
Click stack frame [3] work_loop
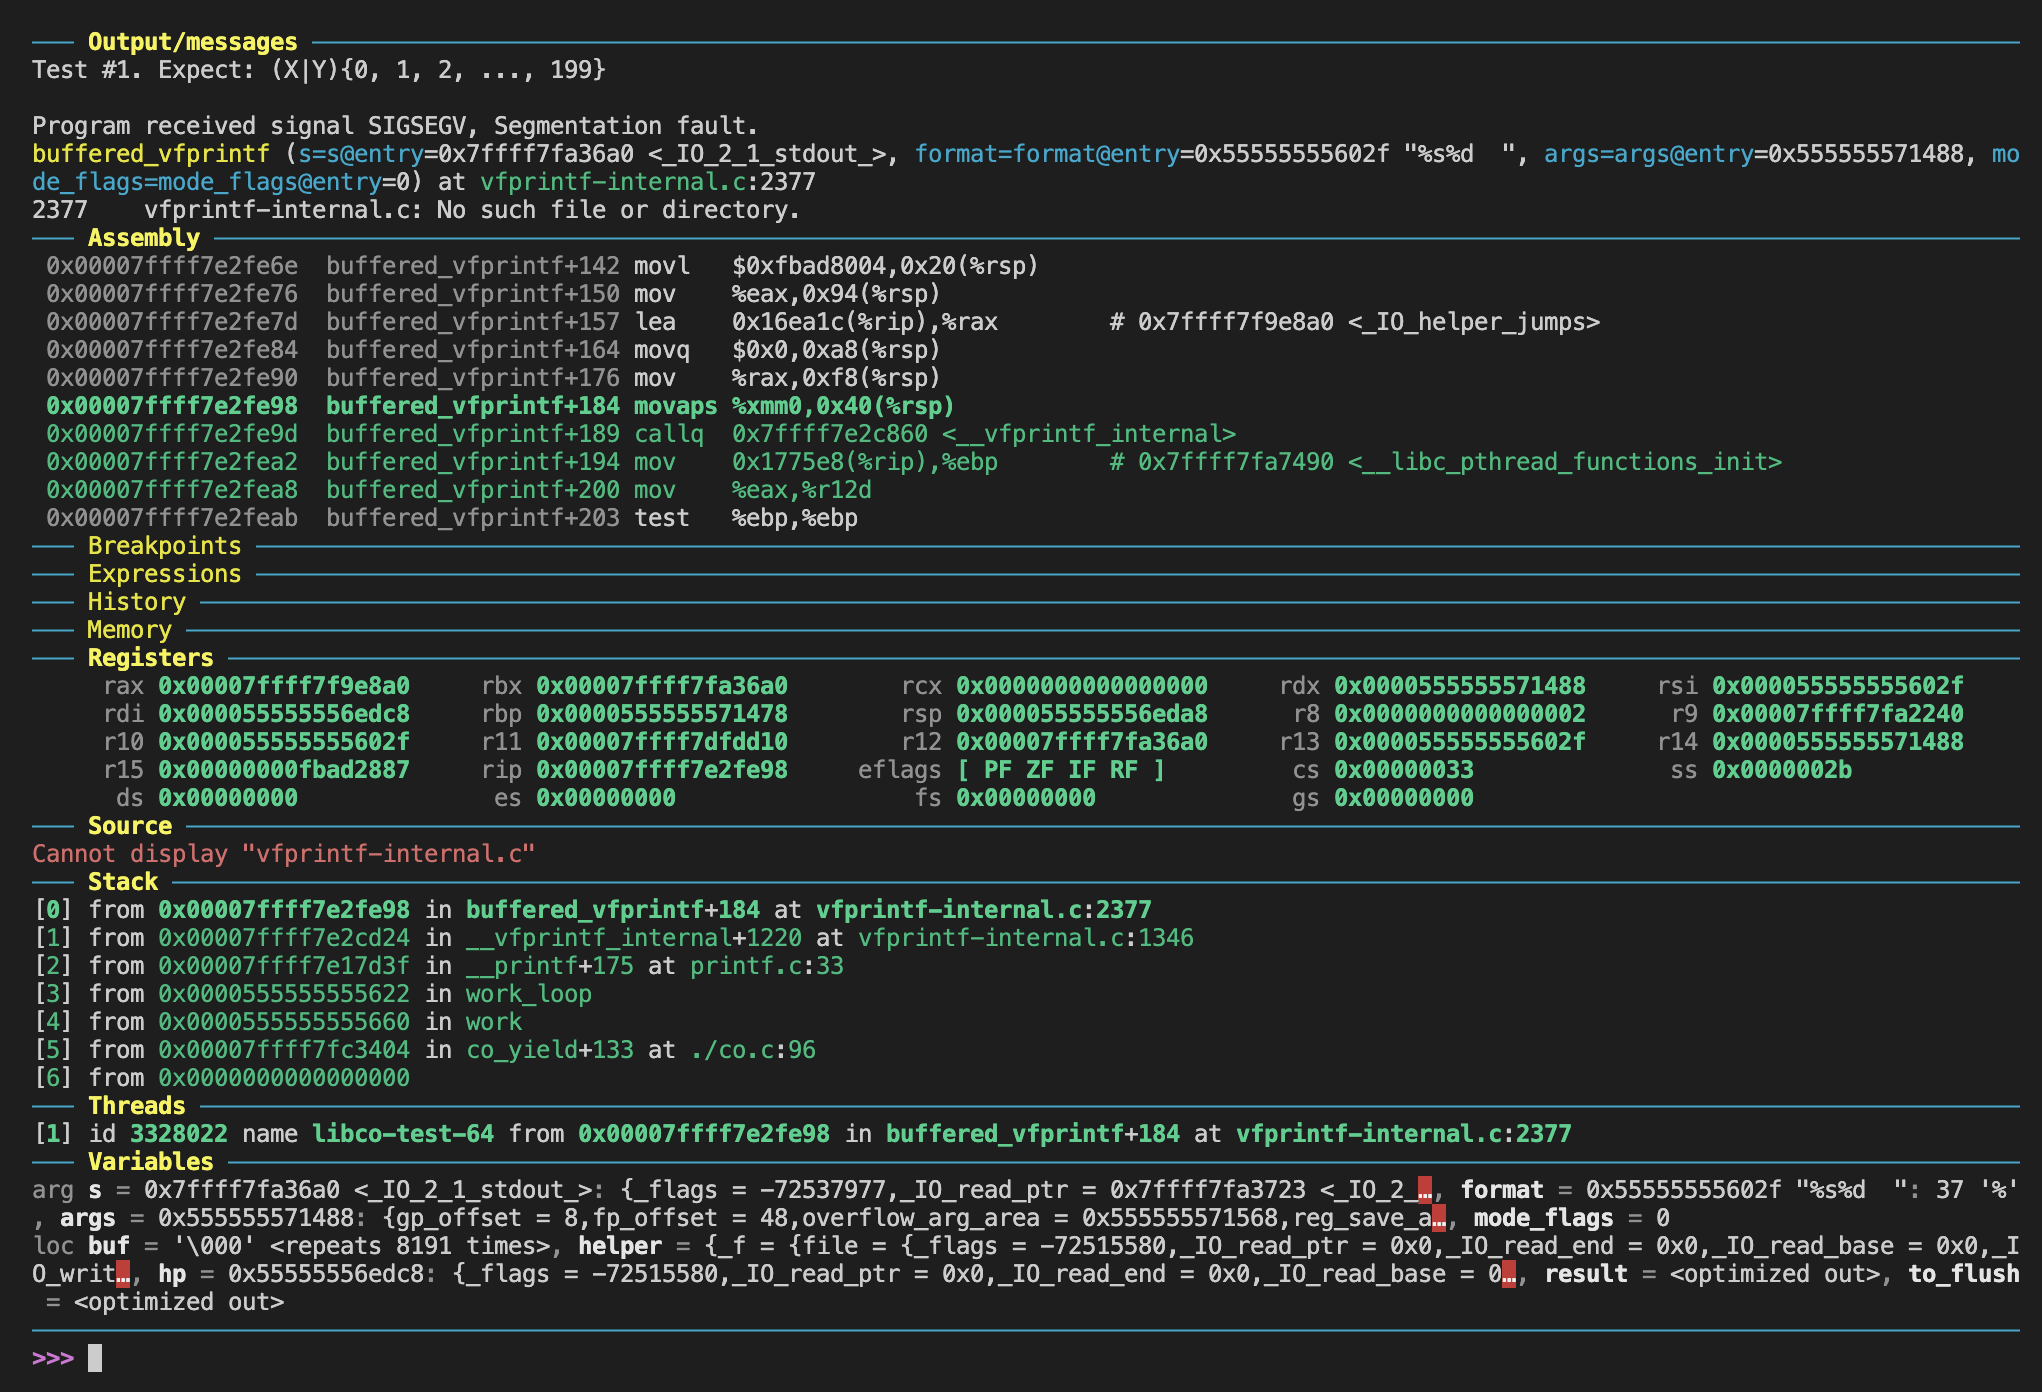[312, 994]
